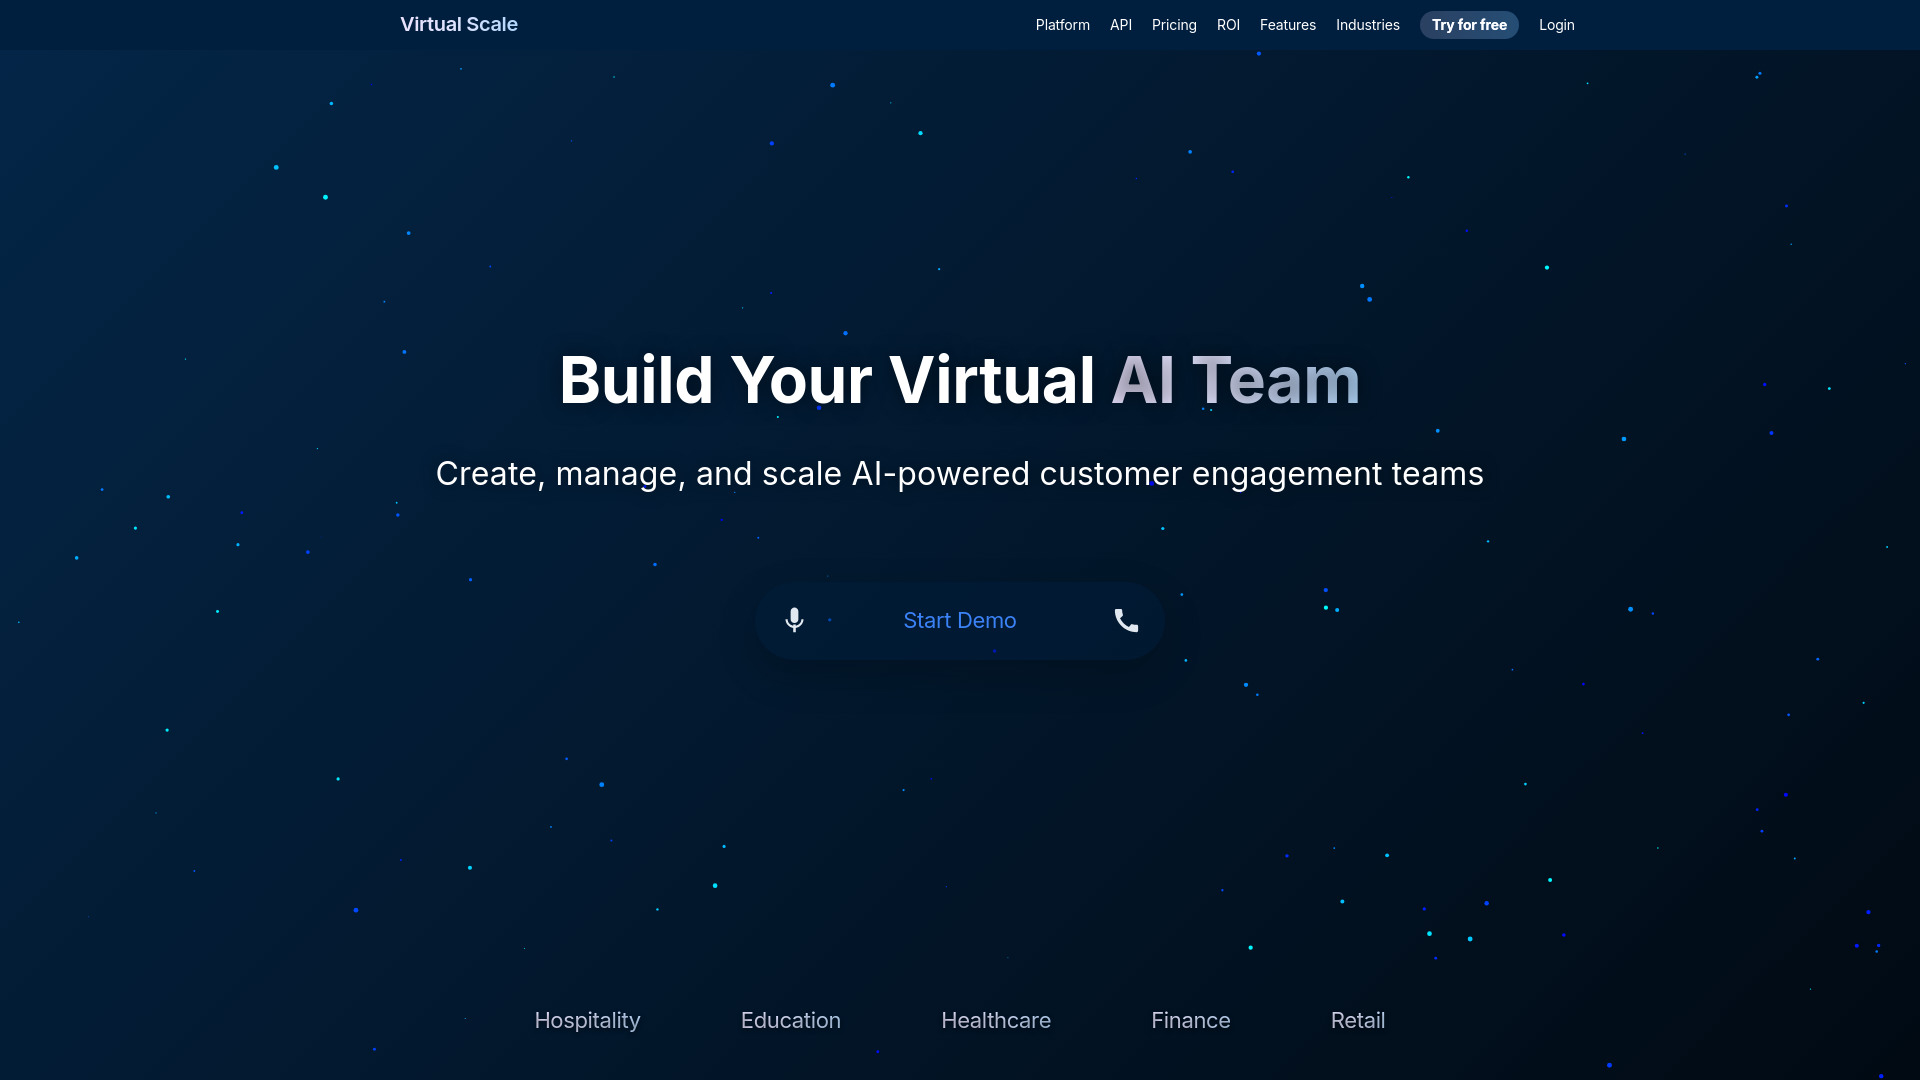Click the API navigation link
This screenshot has width=1920, height=1080.
tap(1121, 25)
